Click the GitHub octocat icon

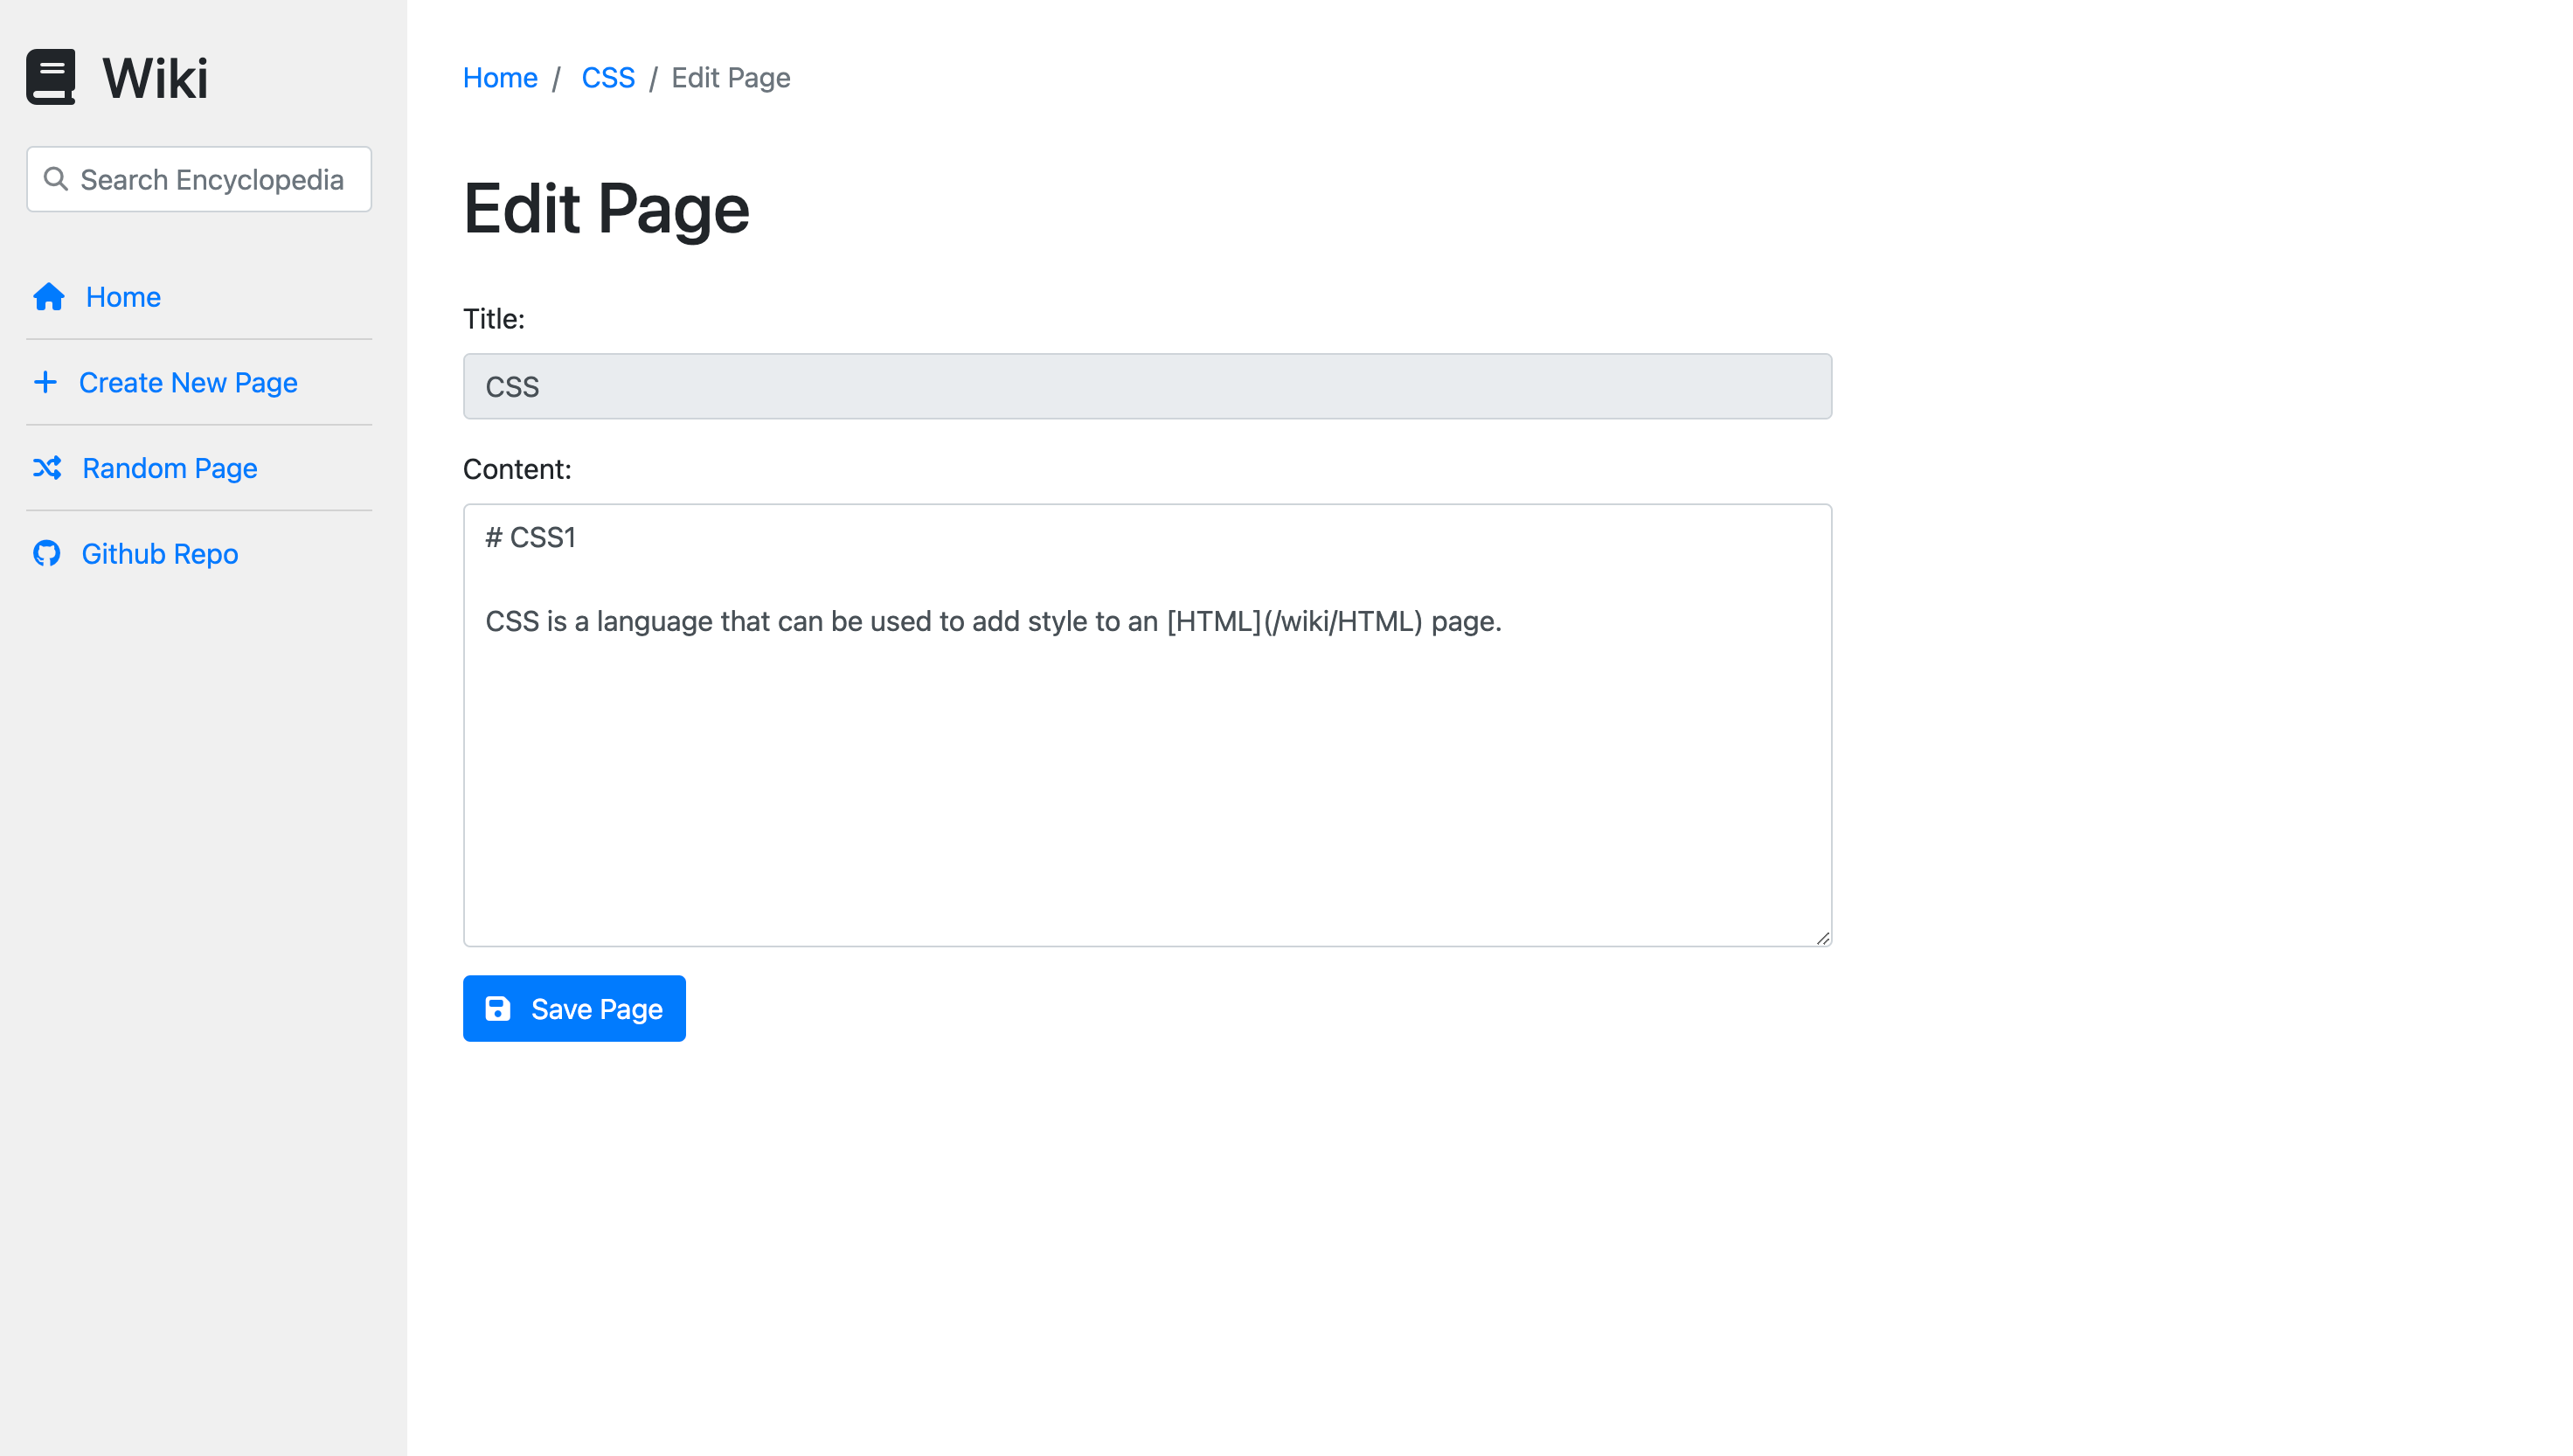coord(47,553)
